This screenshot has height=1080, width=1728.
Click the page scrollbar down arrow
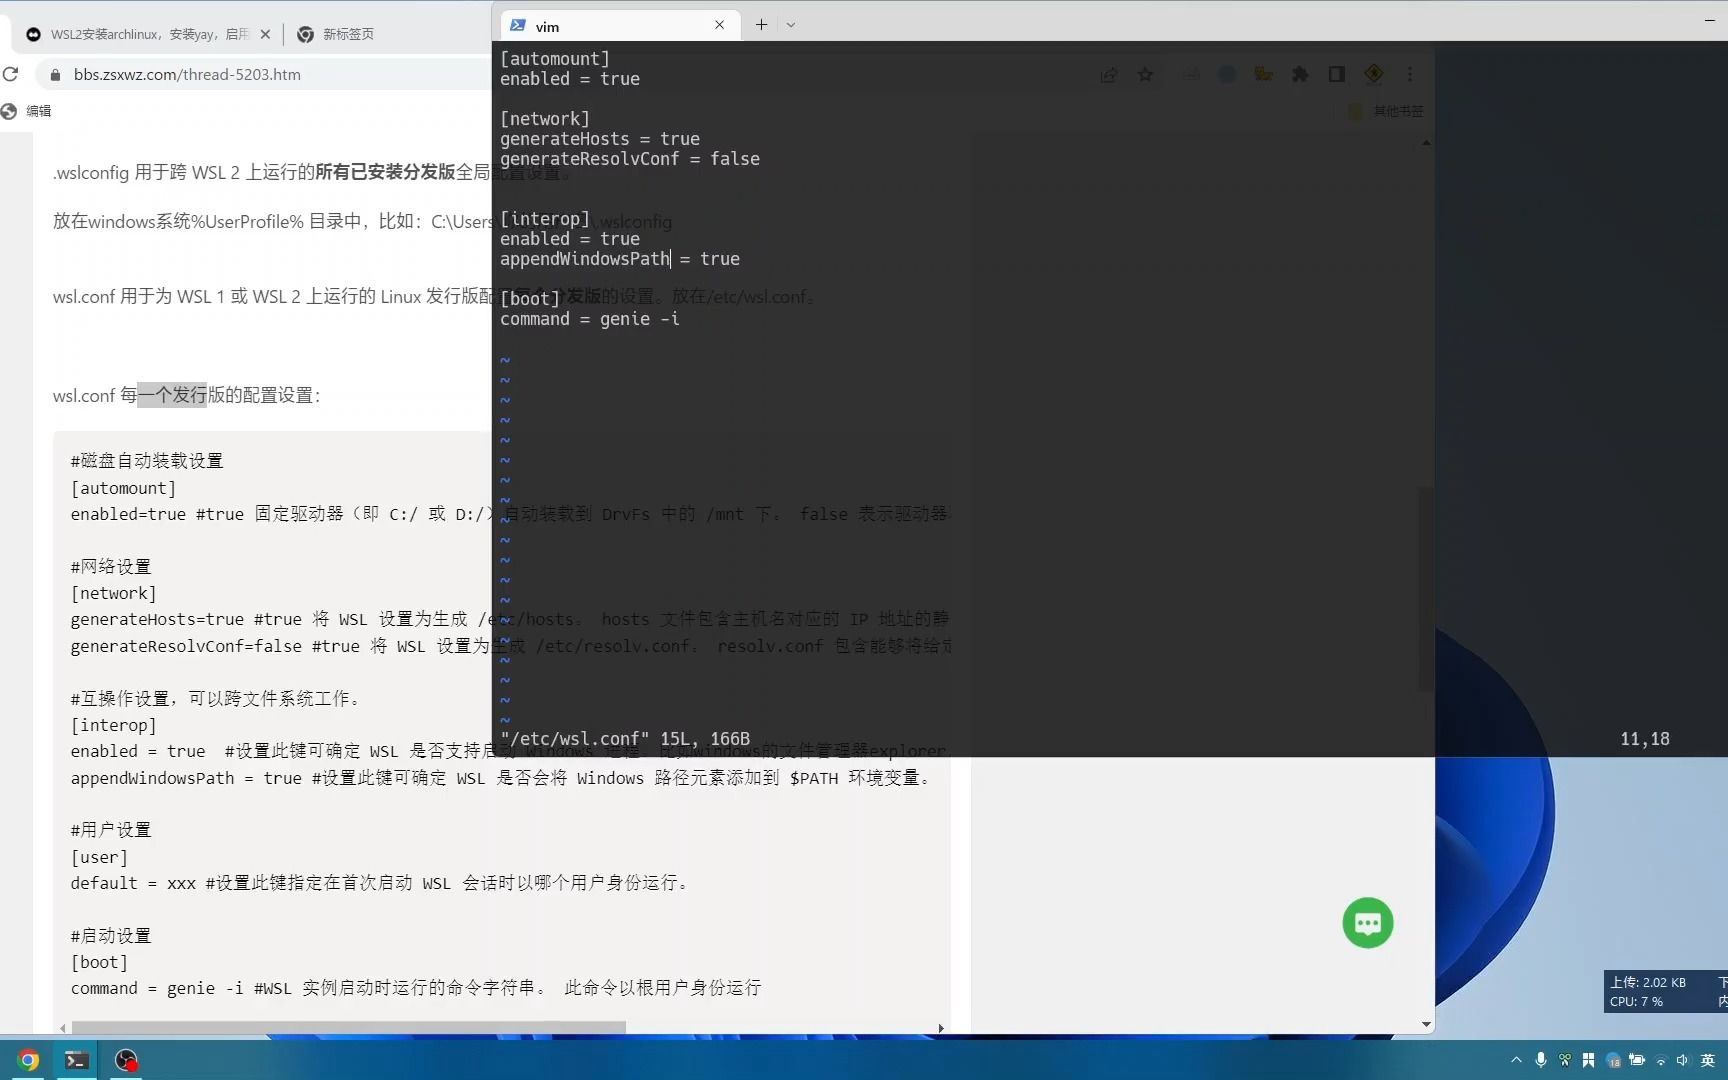tap(1426, 1025)
